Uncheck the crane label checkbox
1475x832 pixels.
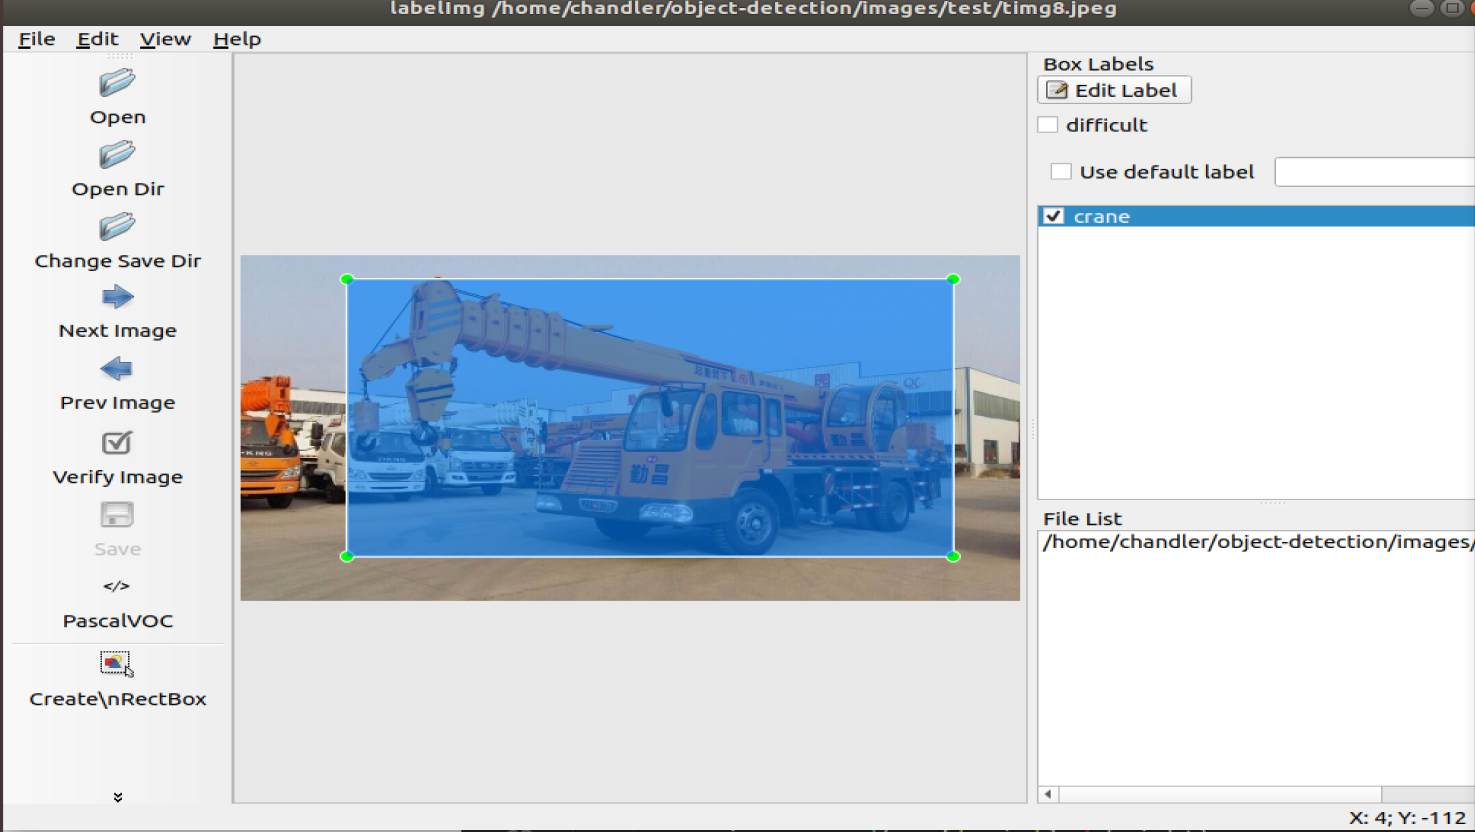1054,216
